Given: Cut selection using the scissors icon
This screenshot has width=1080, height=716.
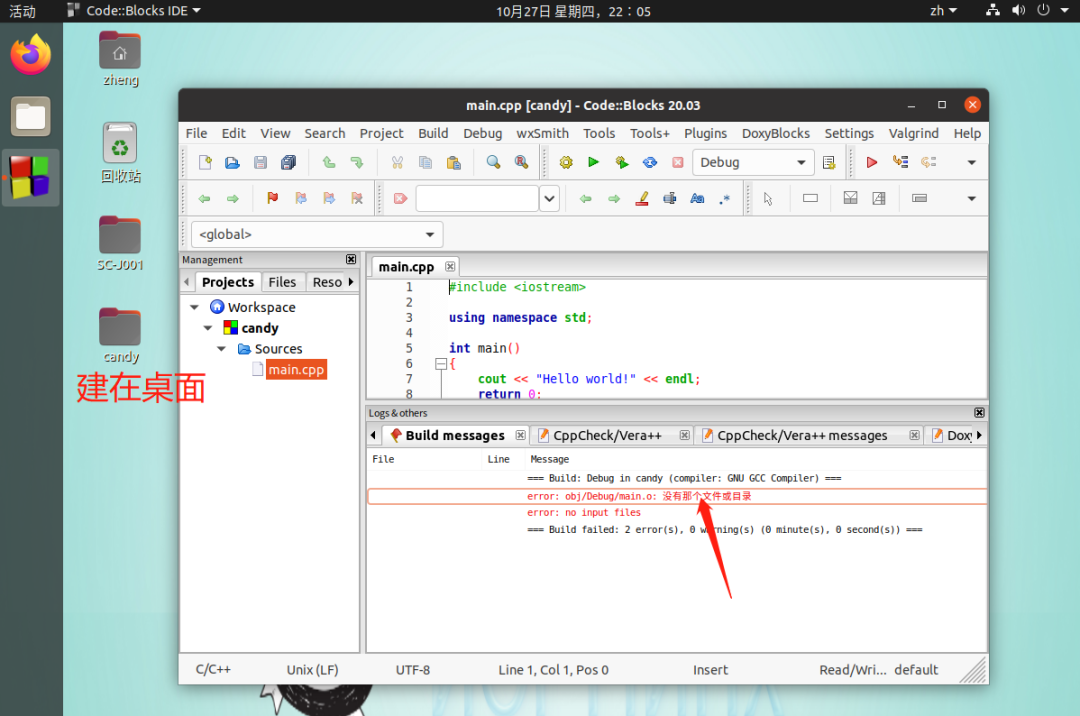Looking at the screenshot, I should click(397, 162).
